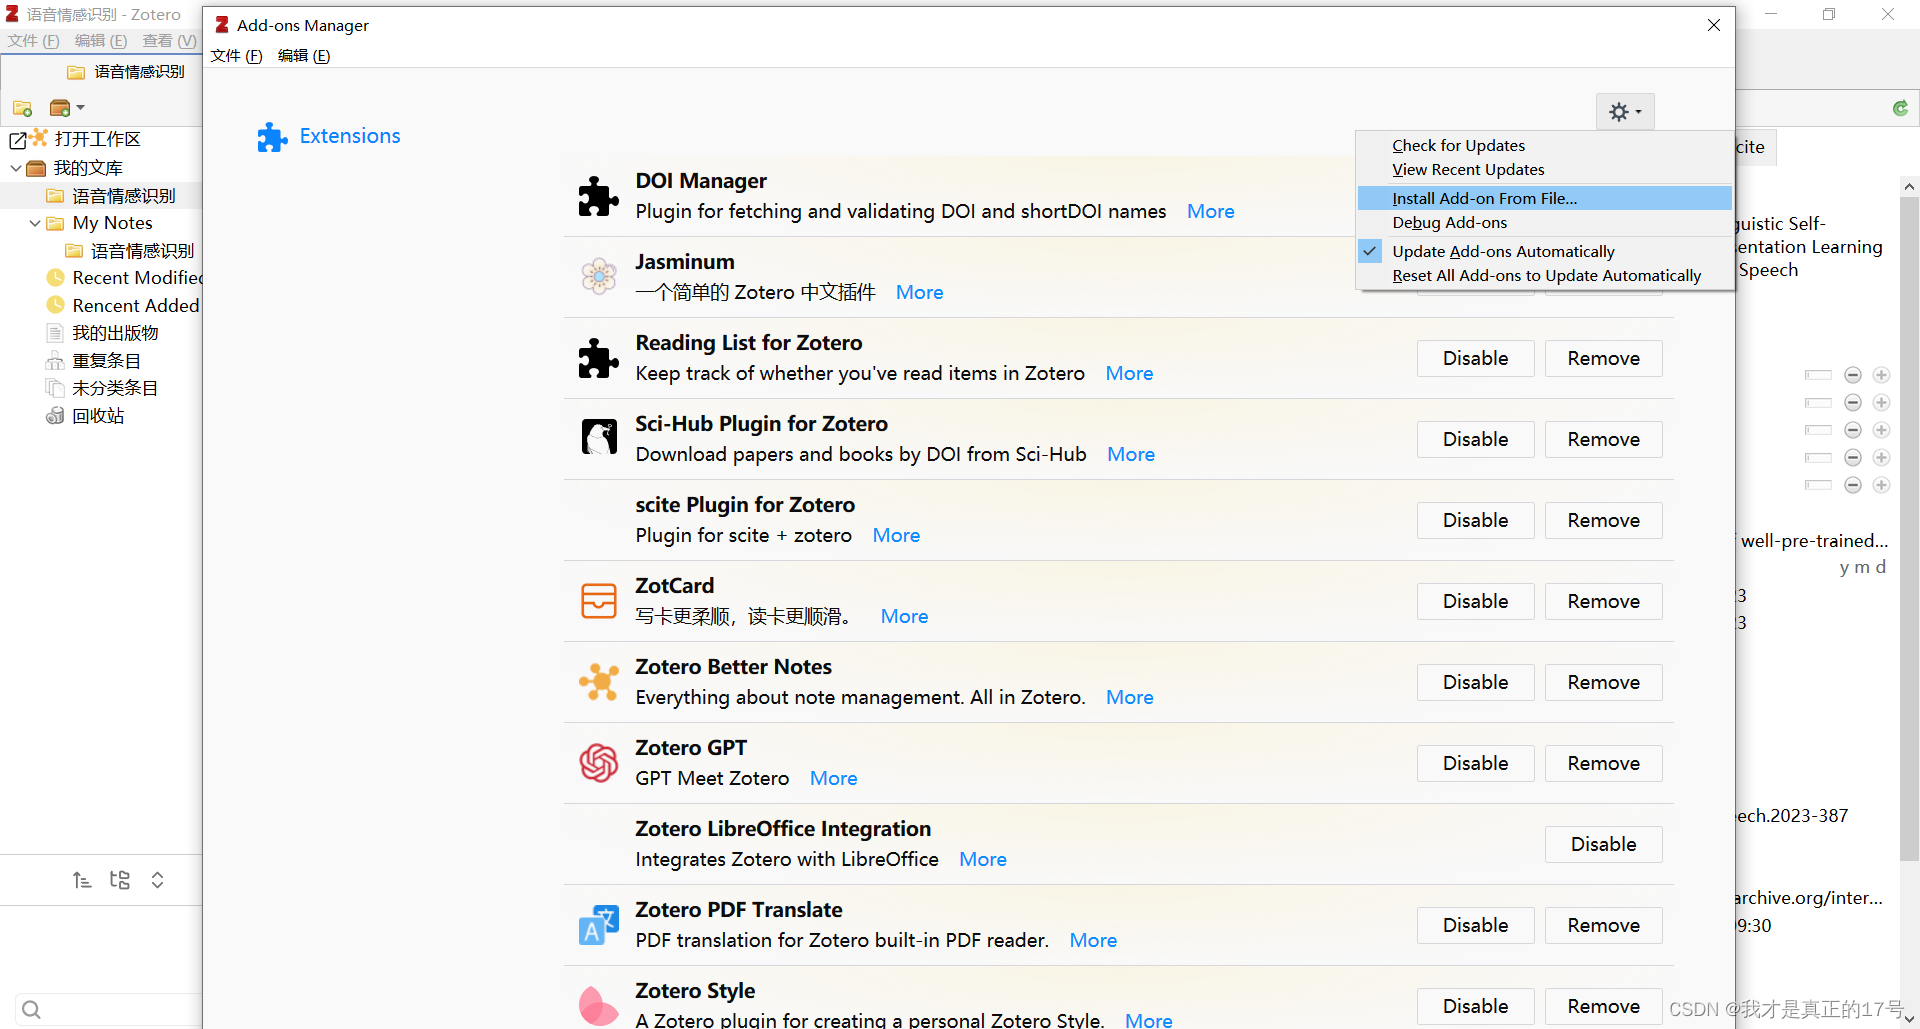
Task: Click the Jasminum flower icon
Action: [x=598, y=276]
